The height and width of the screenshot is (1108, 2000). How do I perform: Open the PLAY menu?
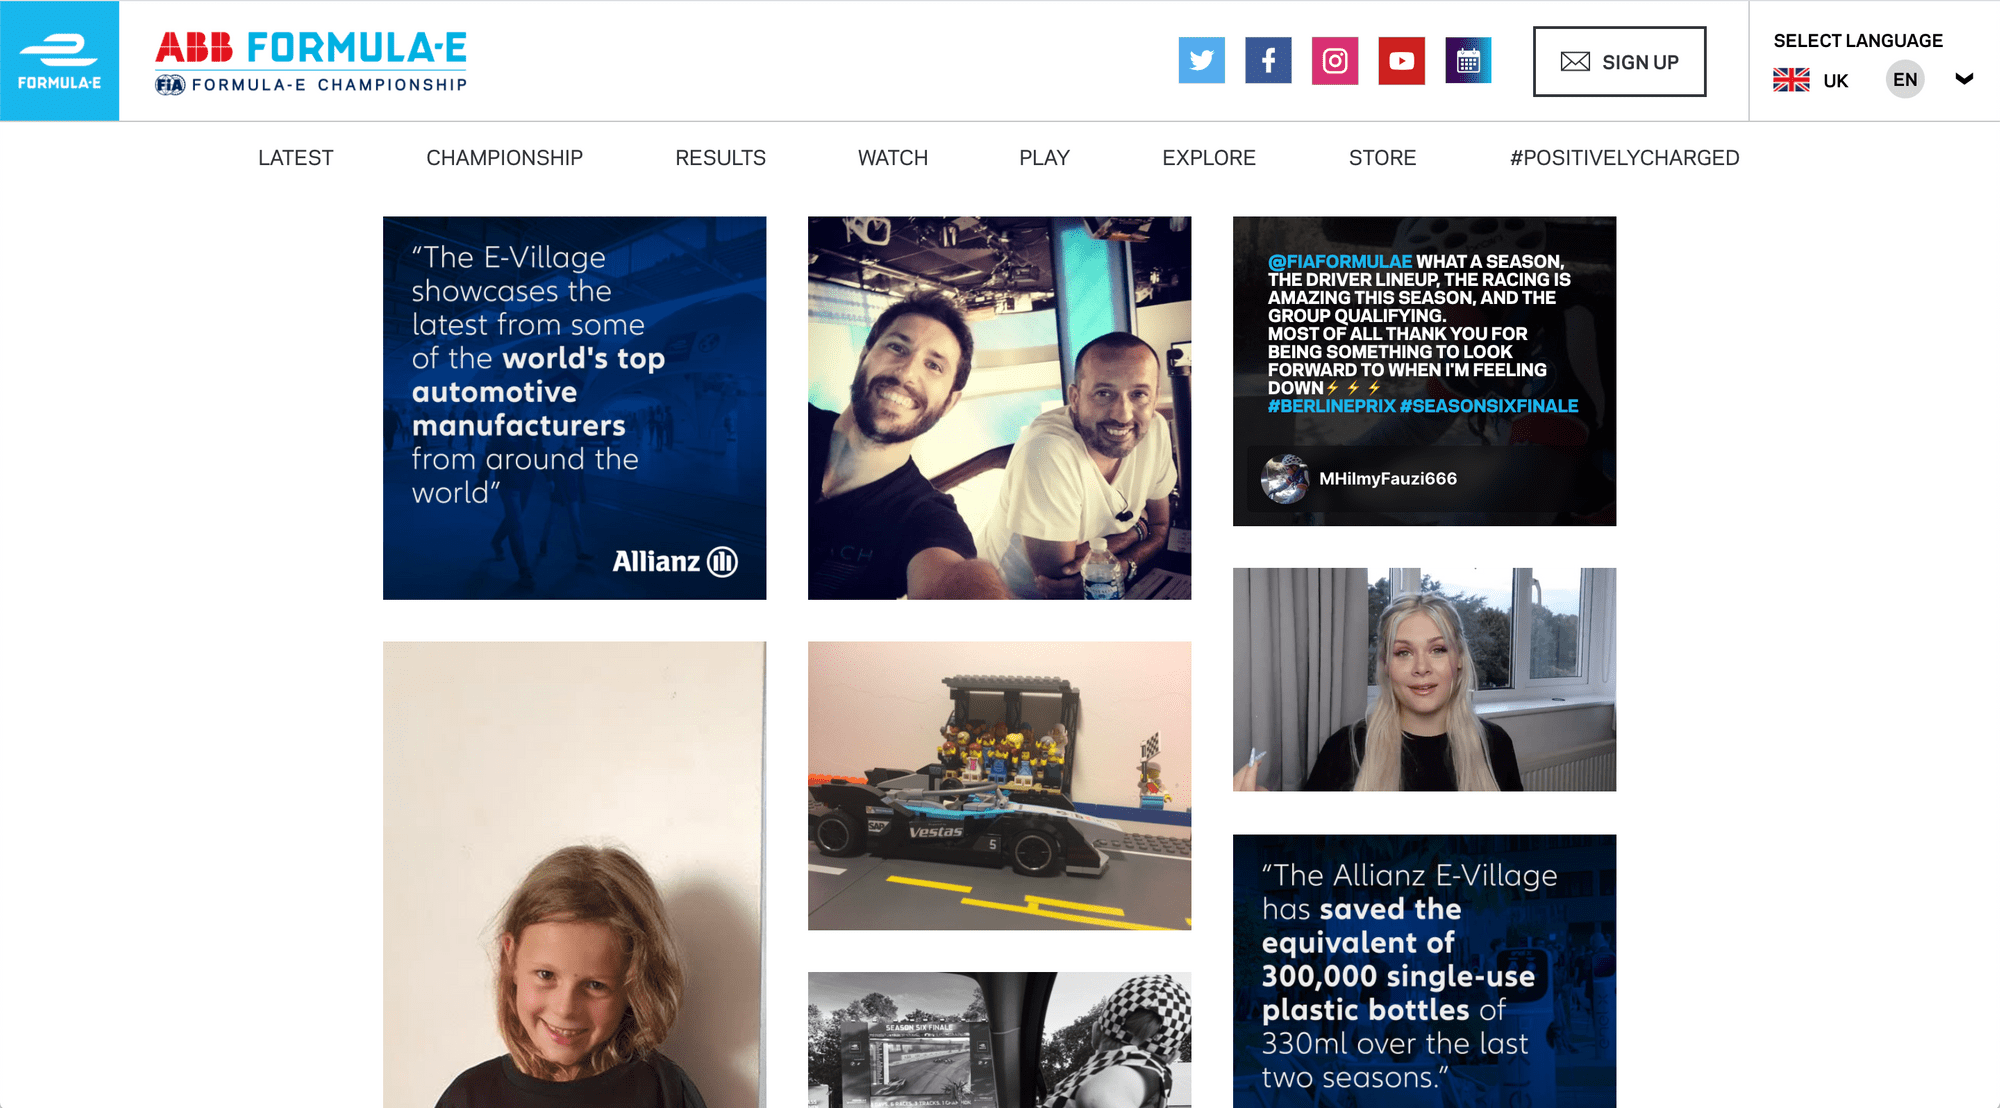click(x=1044, y=158)
